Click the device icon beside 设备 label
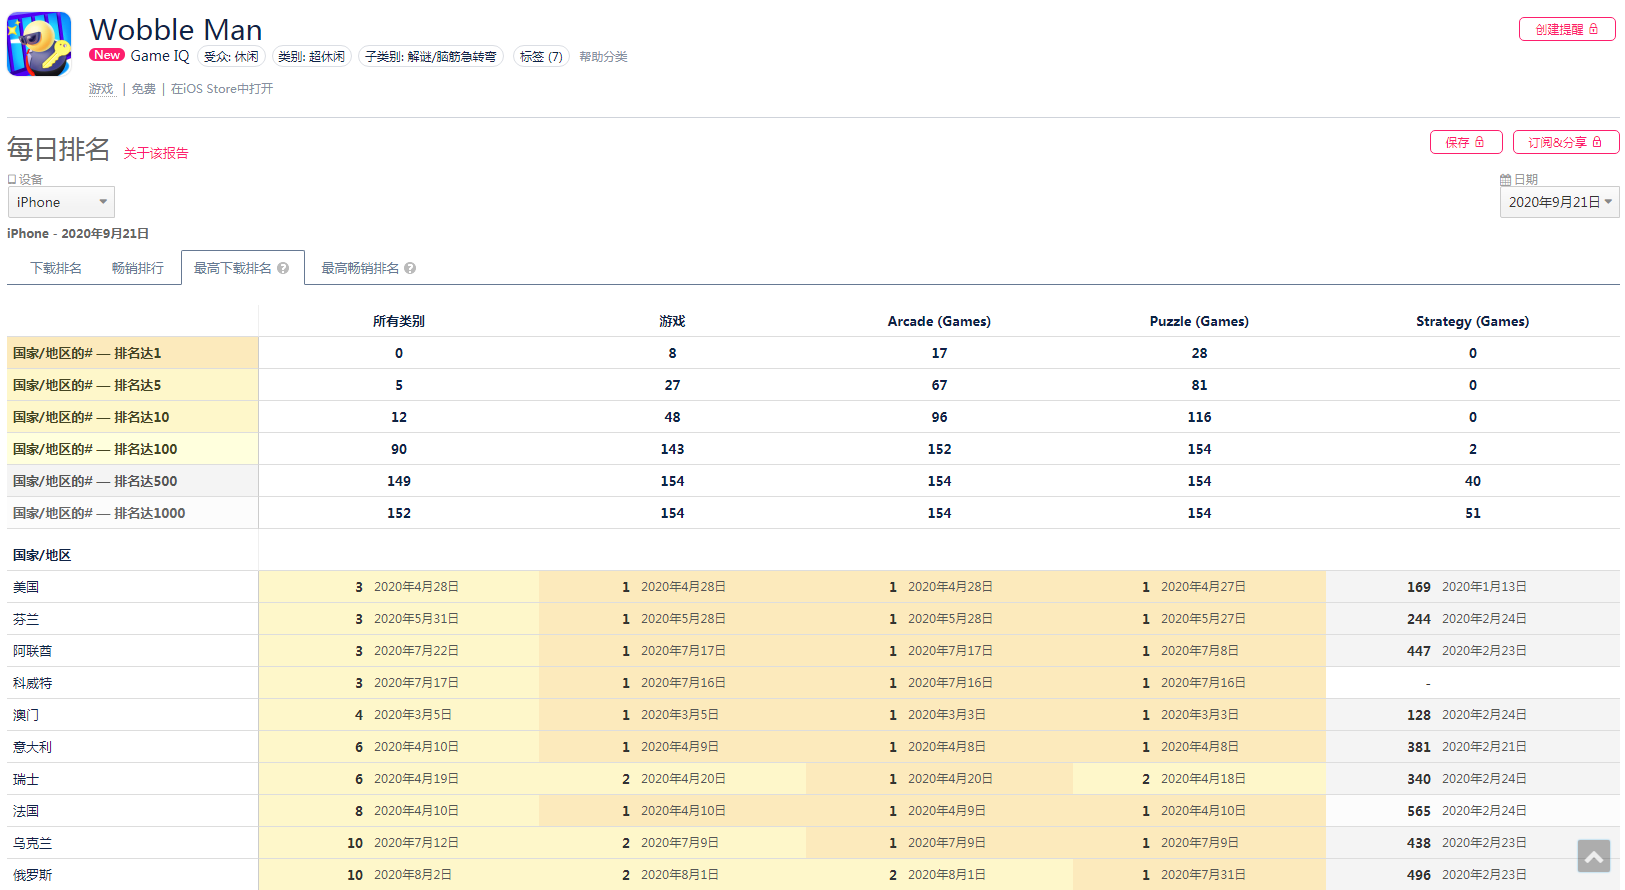 pyautogui.click(x=12, y=180)
